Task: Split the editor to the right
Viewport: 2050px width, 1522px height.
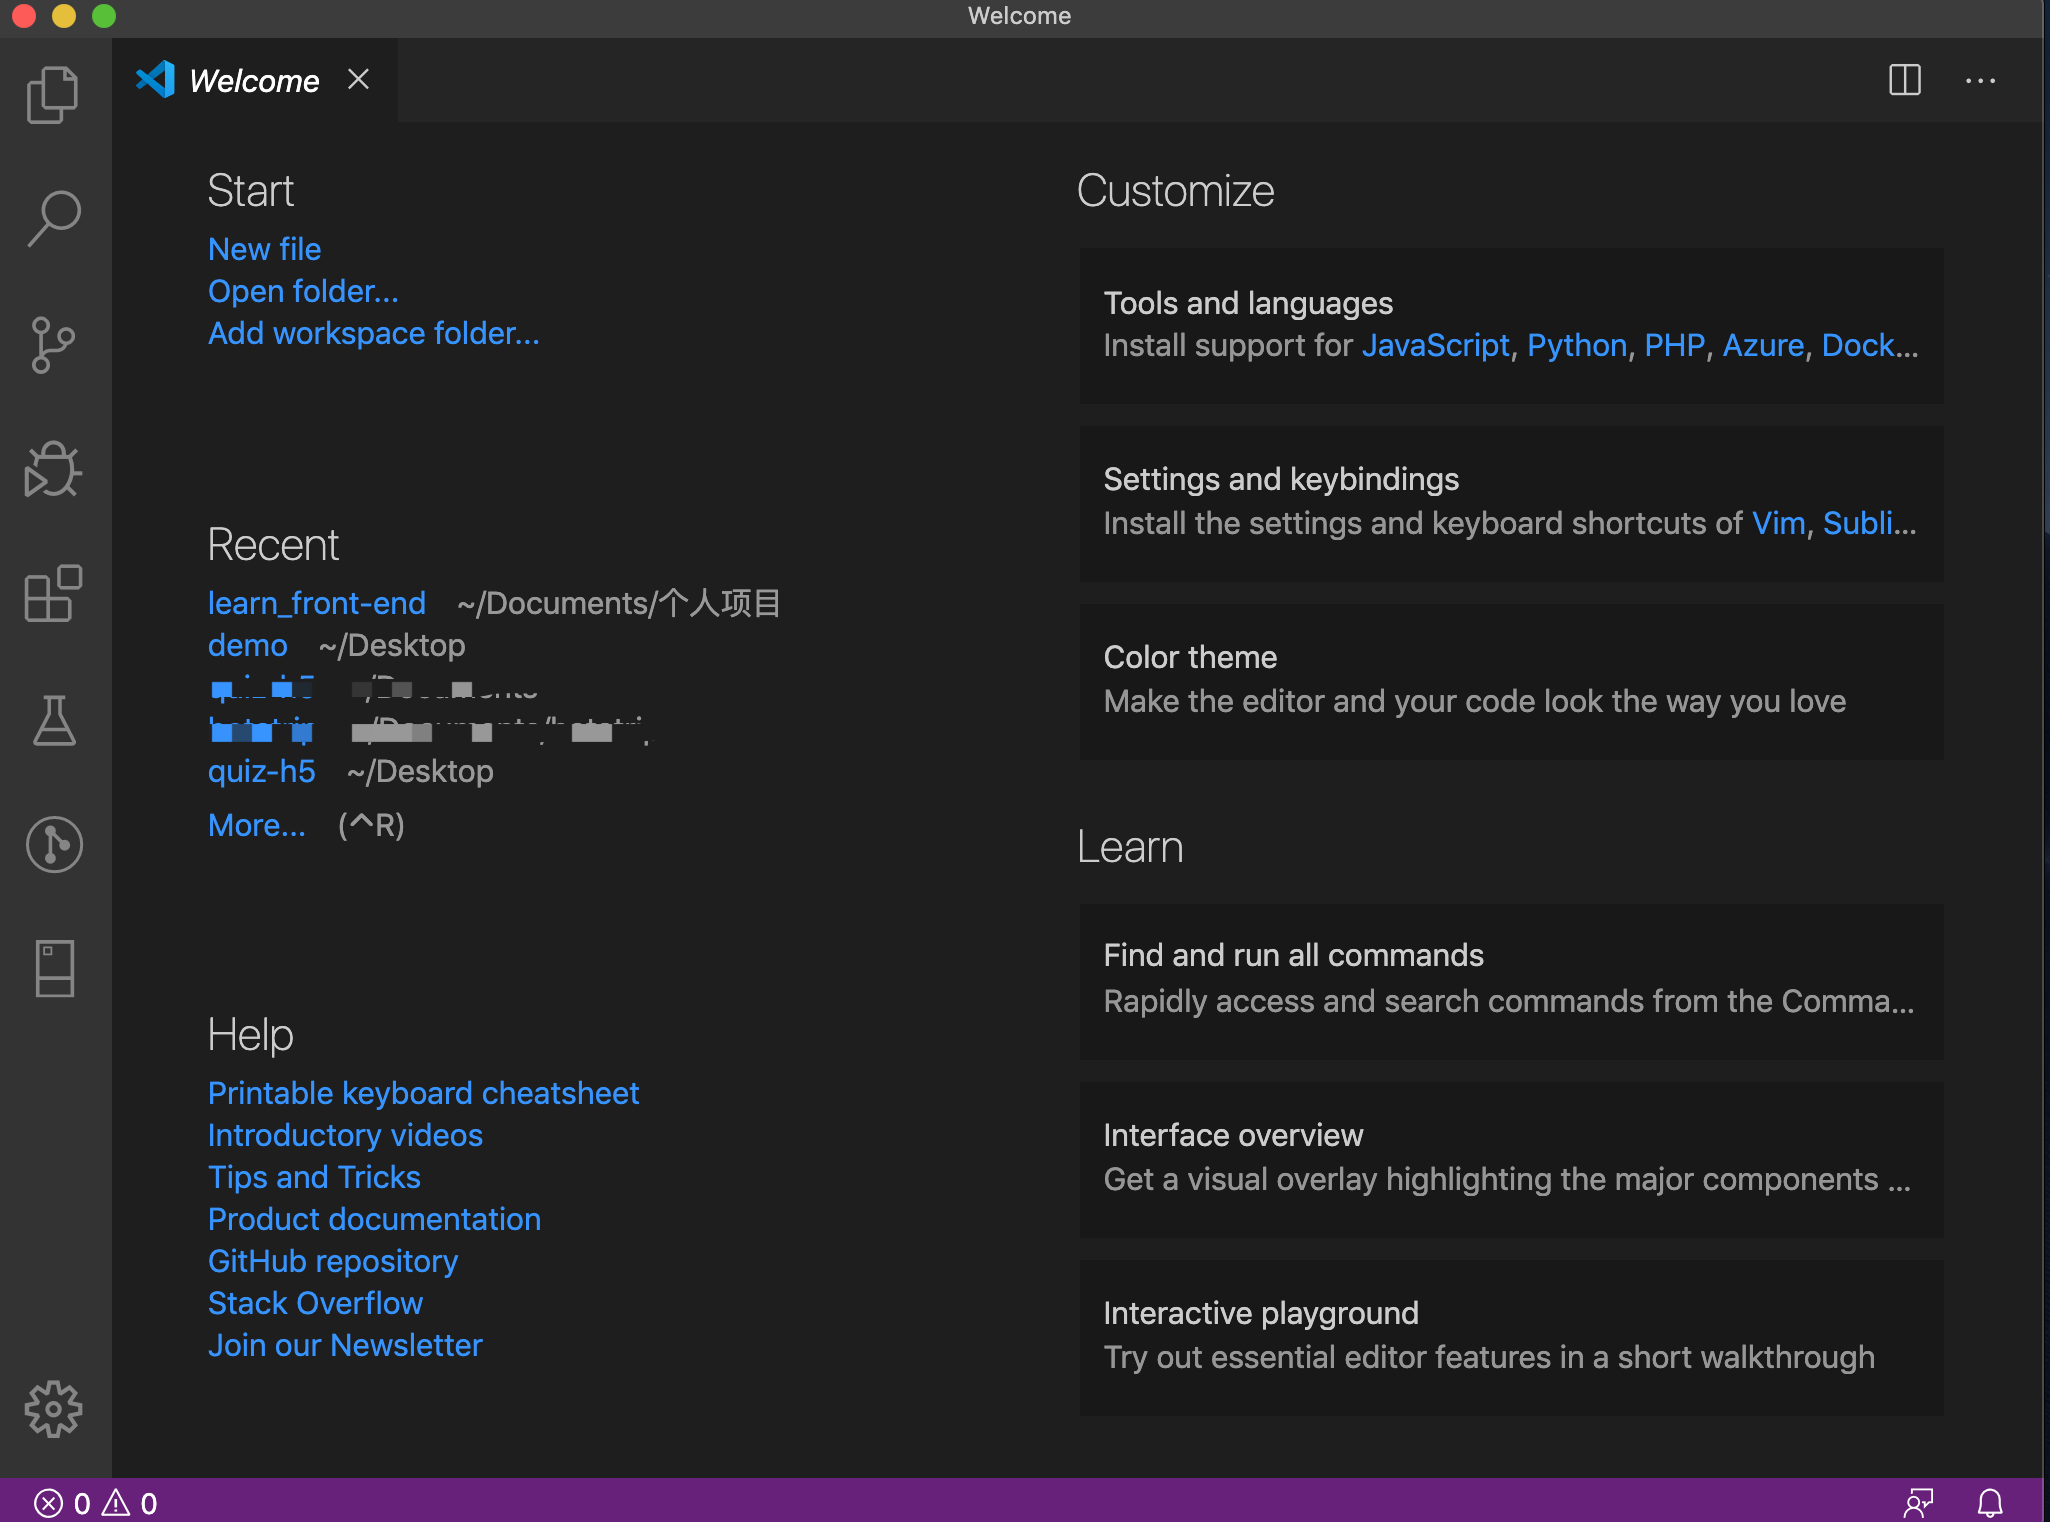Action: tap(1904, 80)
